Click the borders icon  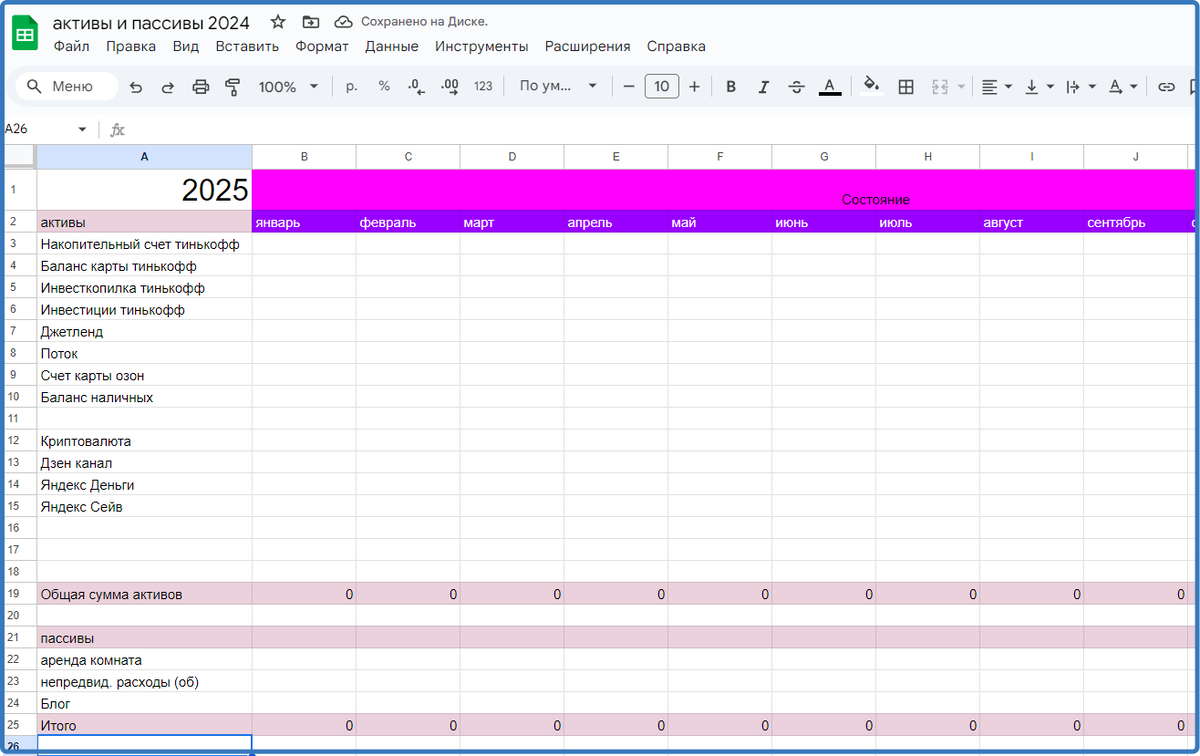click(906, 87)
